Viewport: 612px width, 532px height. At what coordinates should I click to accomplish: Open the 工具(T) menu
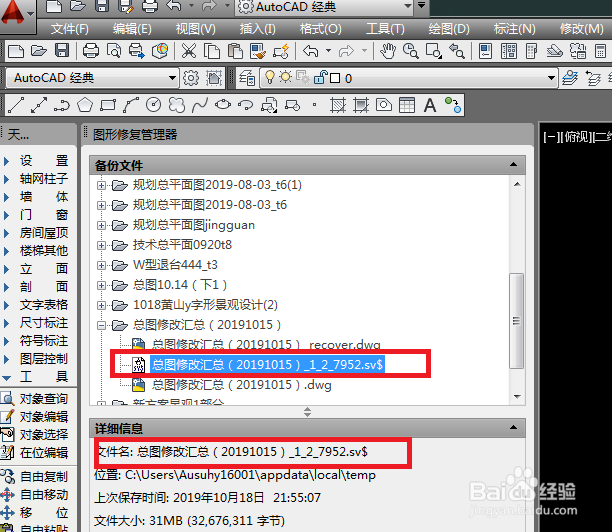coord(385,29)
